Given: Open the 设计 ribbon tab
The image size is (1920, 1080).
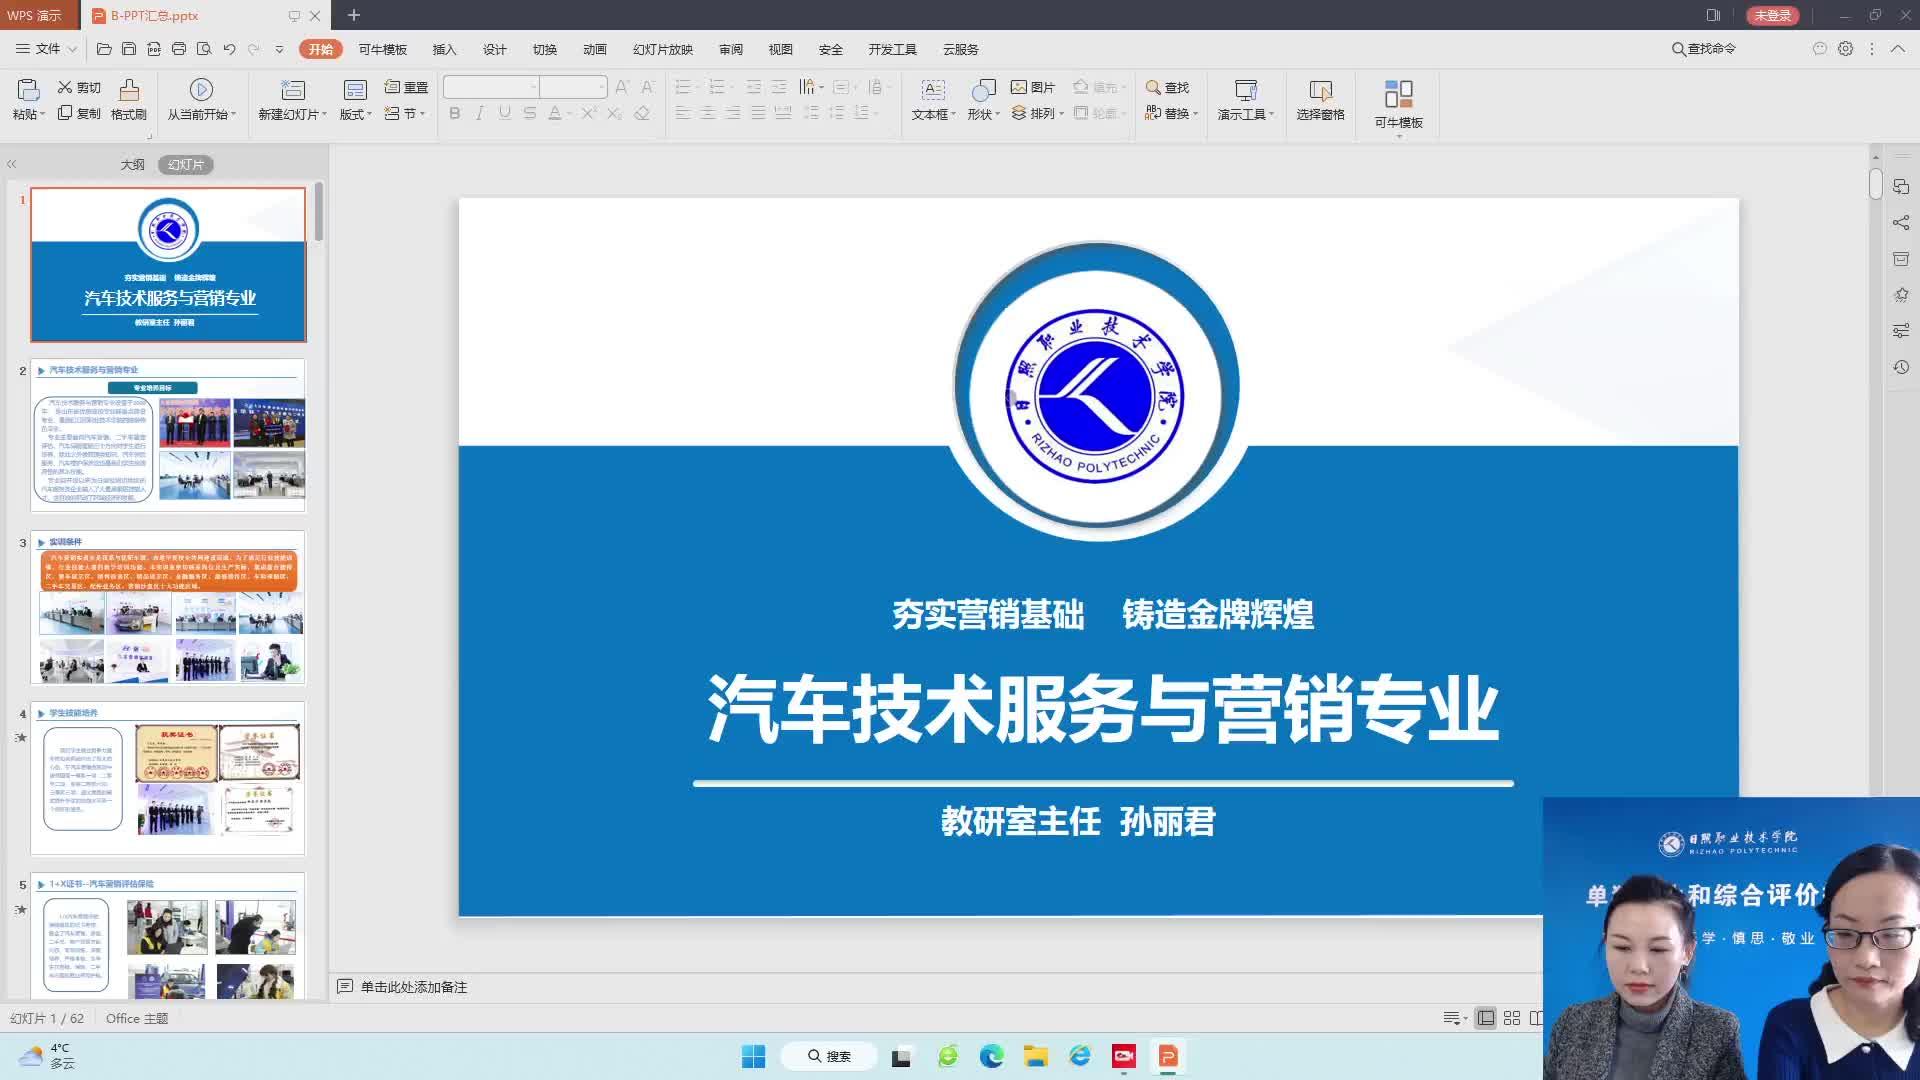Looking at the screenshot, I should [494, 49].
